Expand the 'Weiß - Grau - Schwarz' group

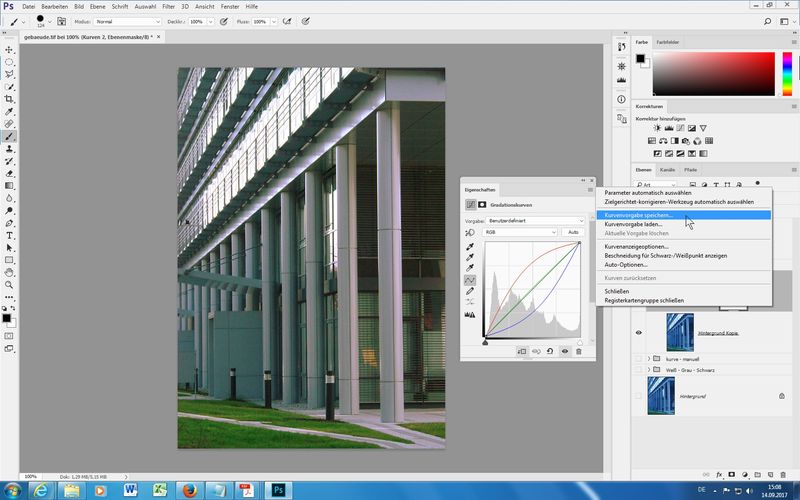click(649, 370)
